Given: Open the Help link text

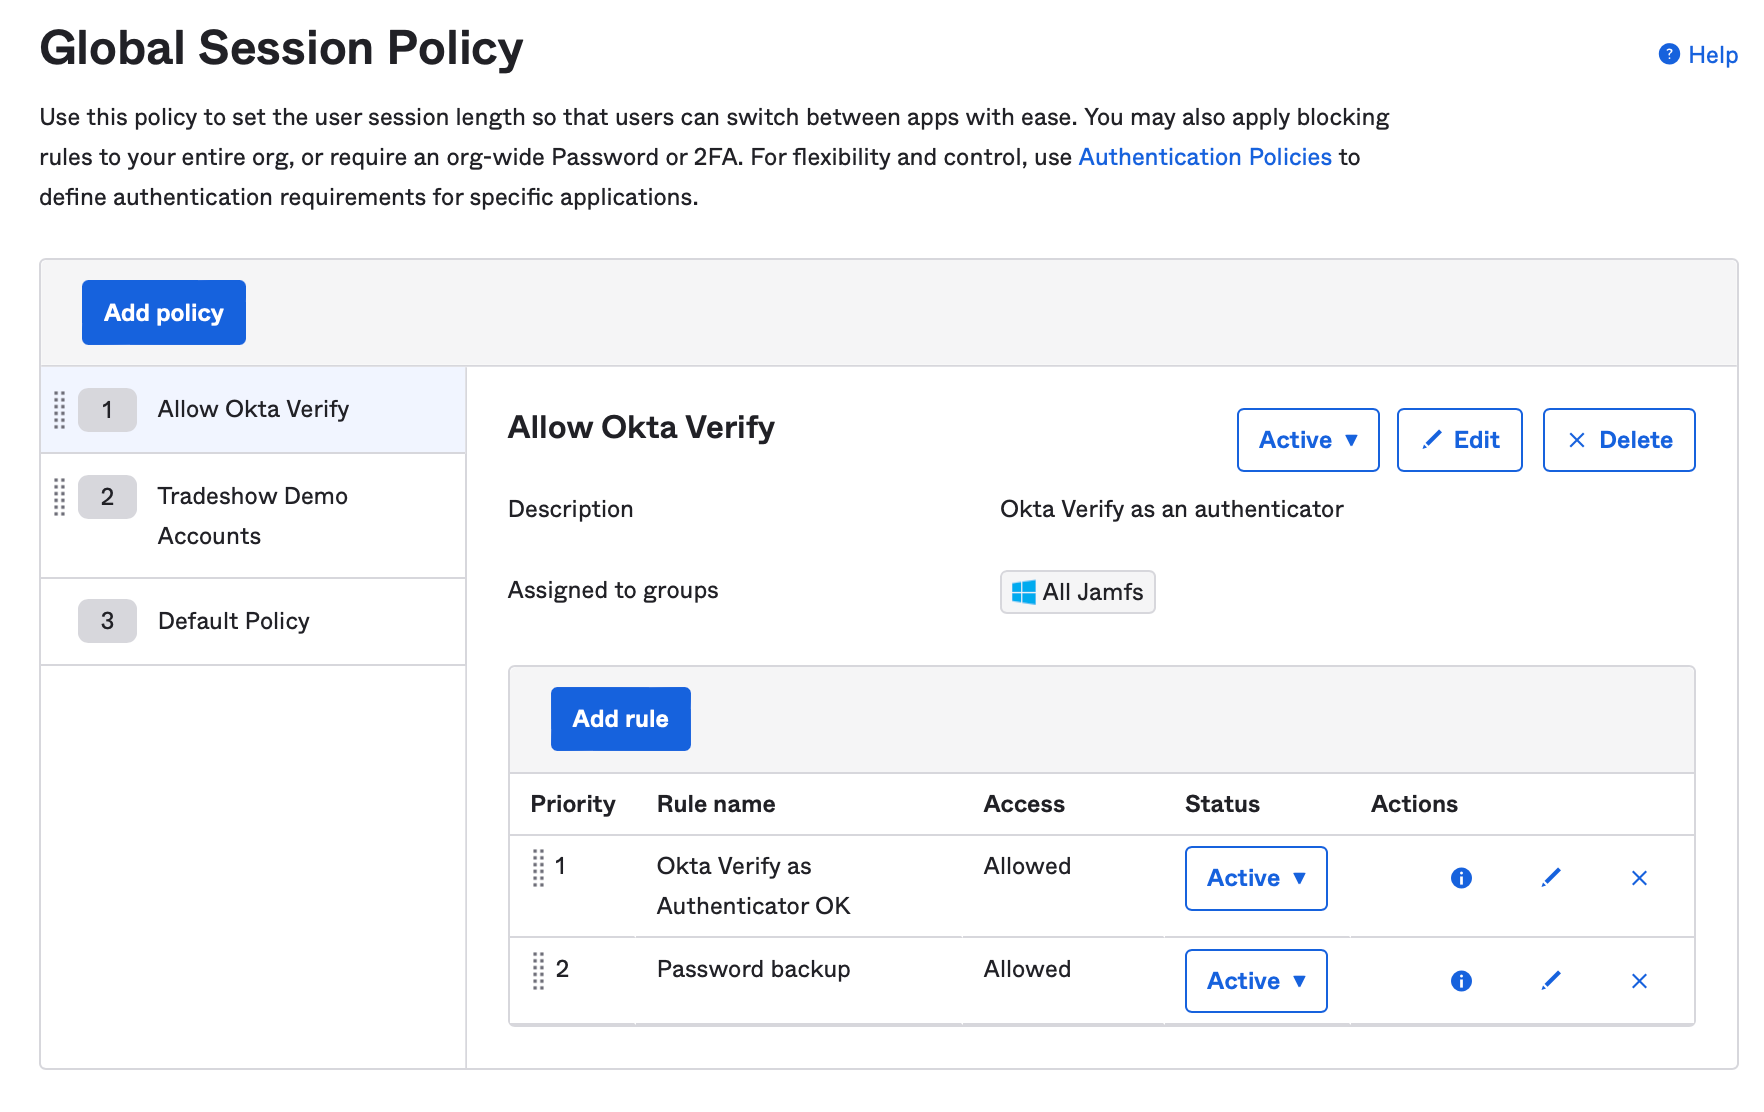Looking at the screenshot, I should coord(1713,55).
